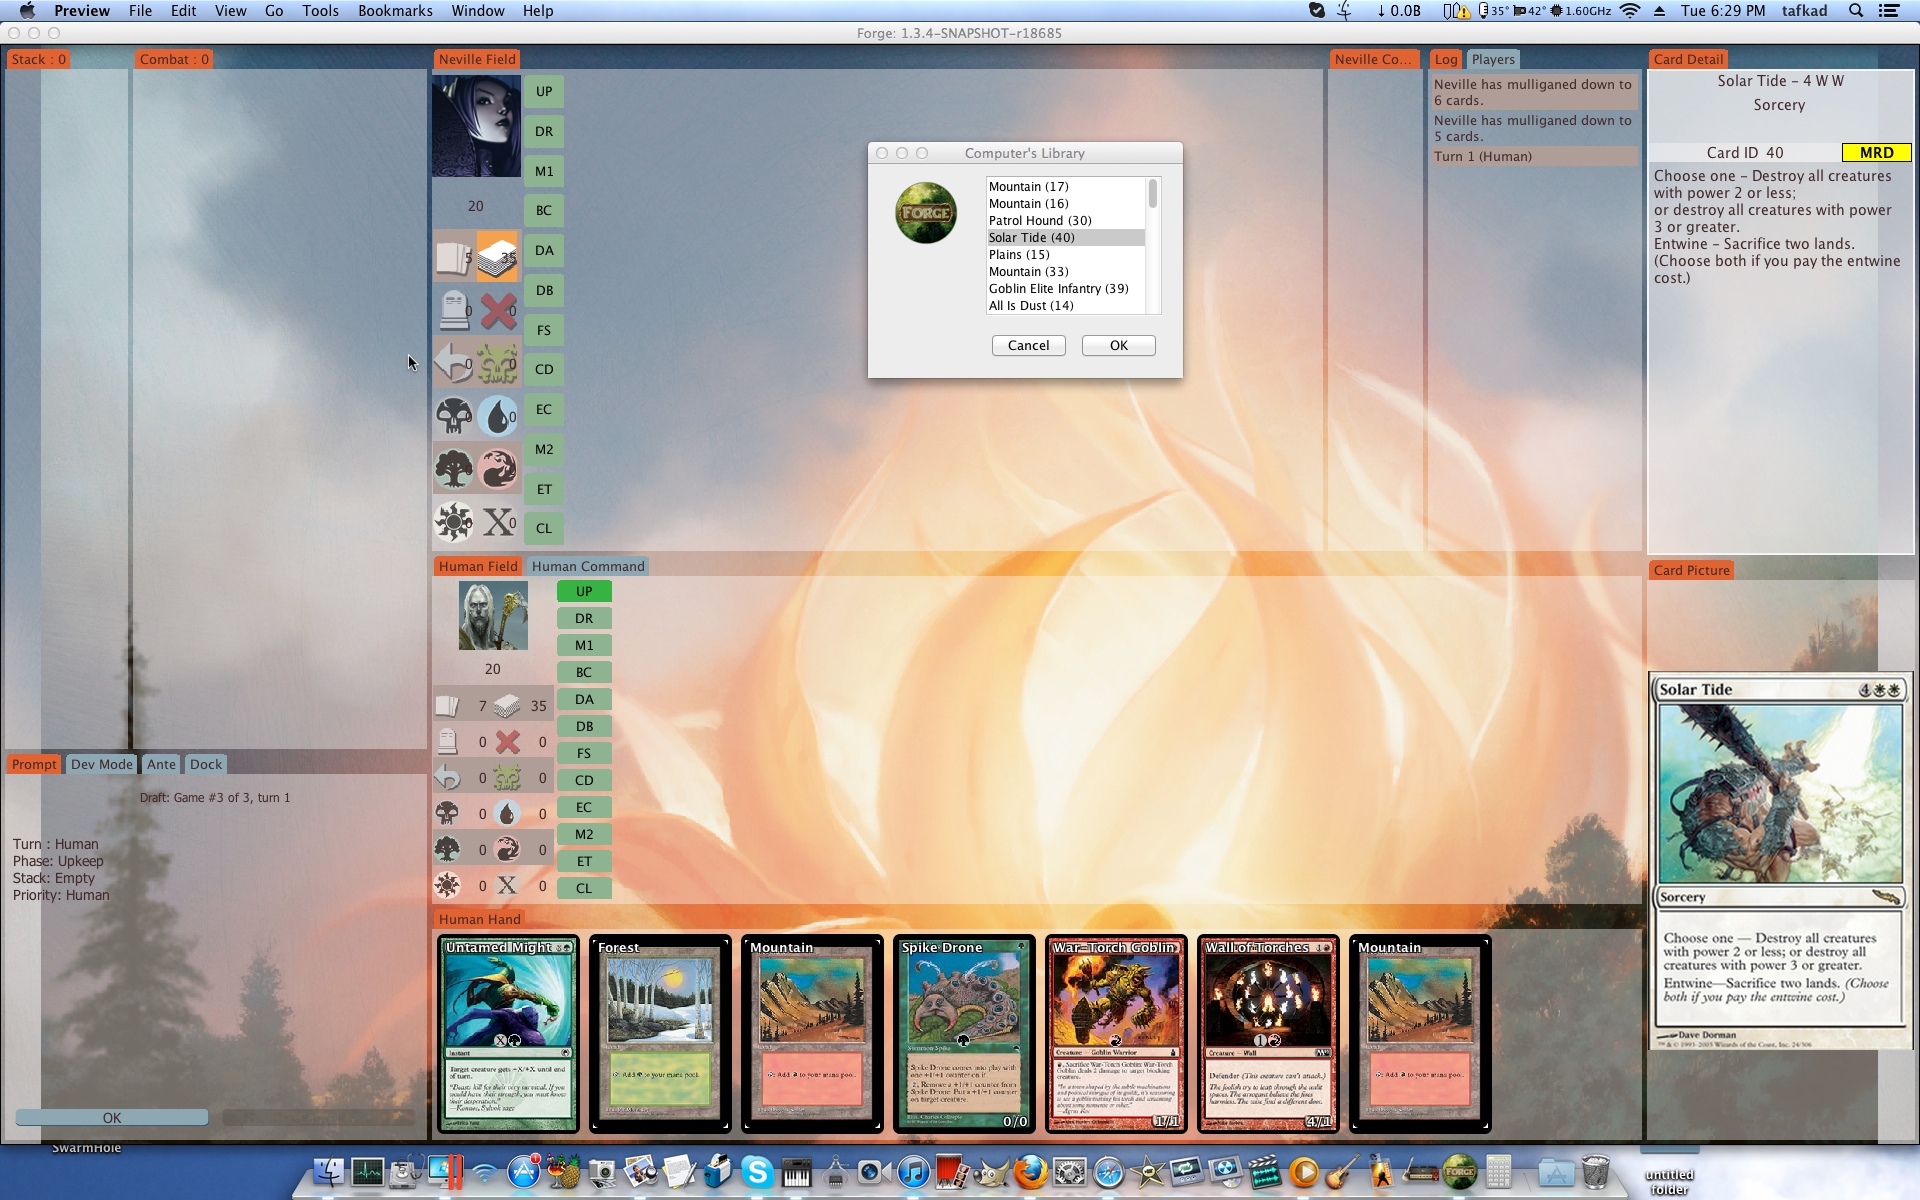
Task: Click Neville's hand cards icon
Action: click(x=453, y=258)
